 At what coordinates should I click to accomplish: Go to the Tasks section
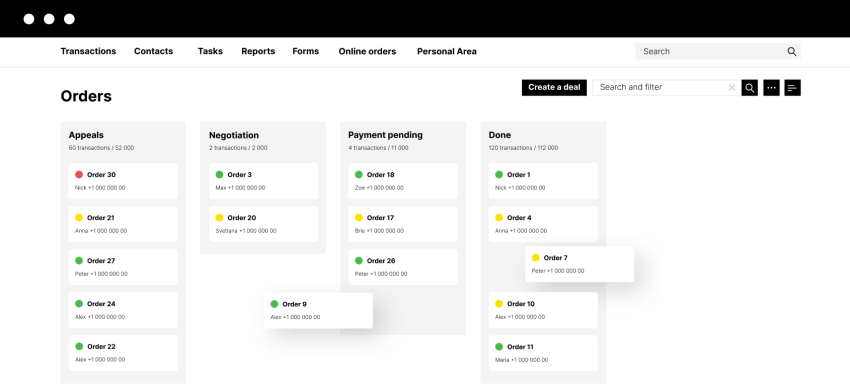click(210, 52)
